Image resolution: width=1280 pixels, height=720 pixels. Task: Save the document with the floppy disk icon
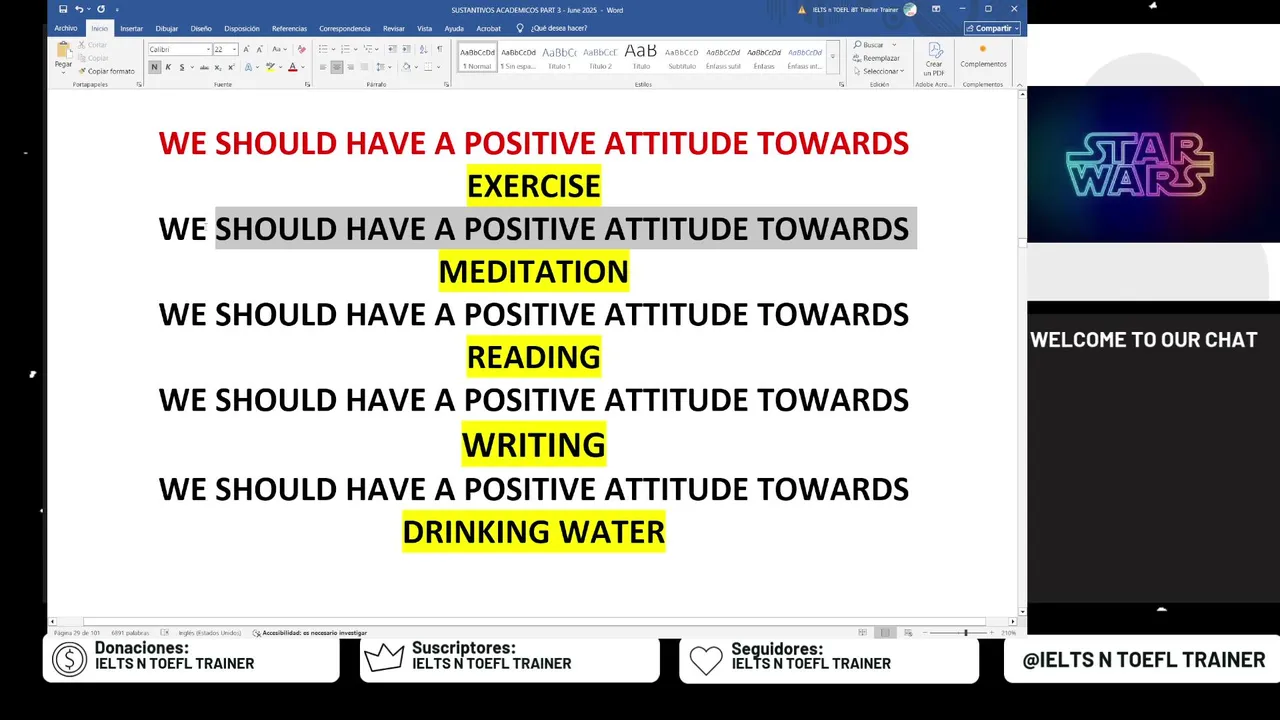pyautogui.click(x=63, y=9)
